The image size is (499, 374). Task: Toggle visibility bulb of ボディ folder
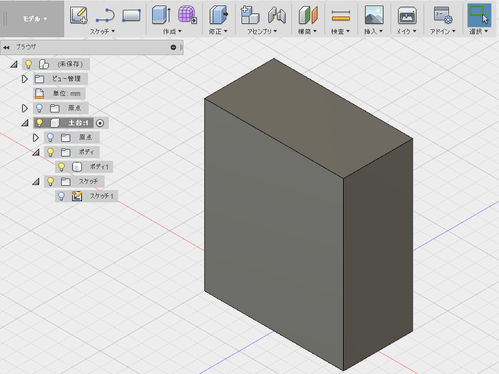click(x=50, y=152)
